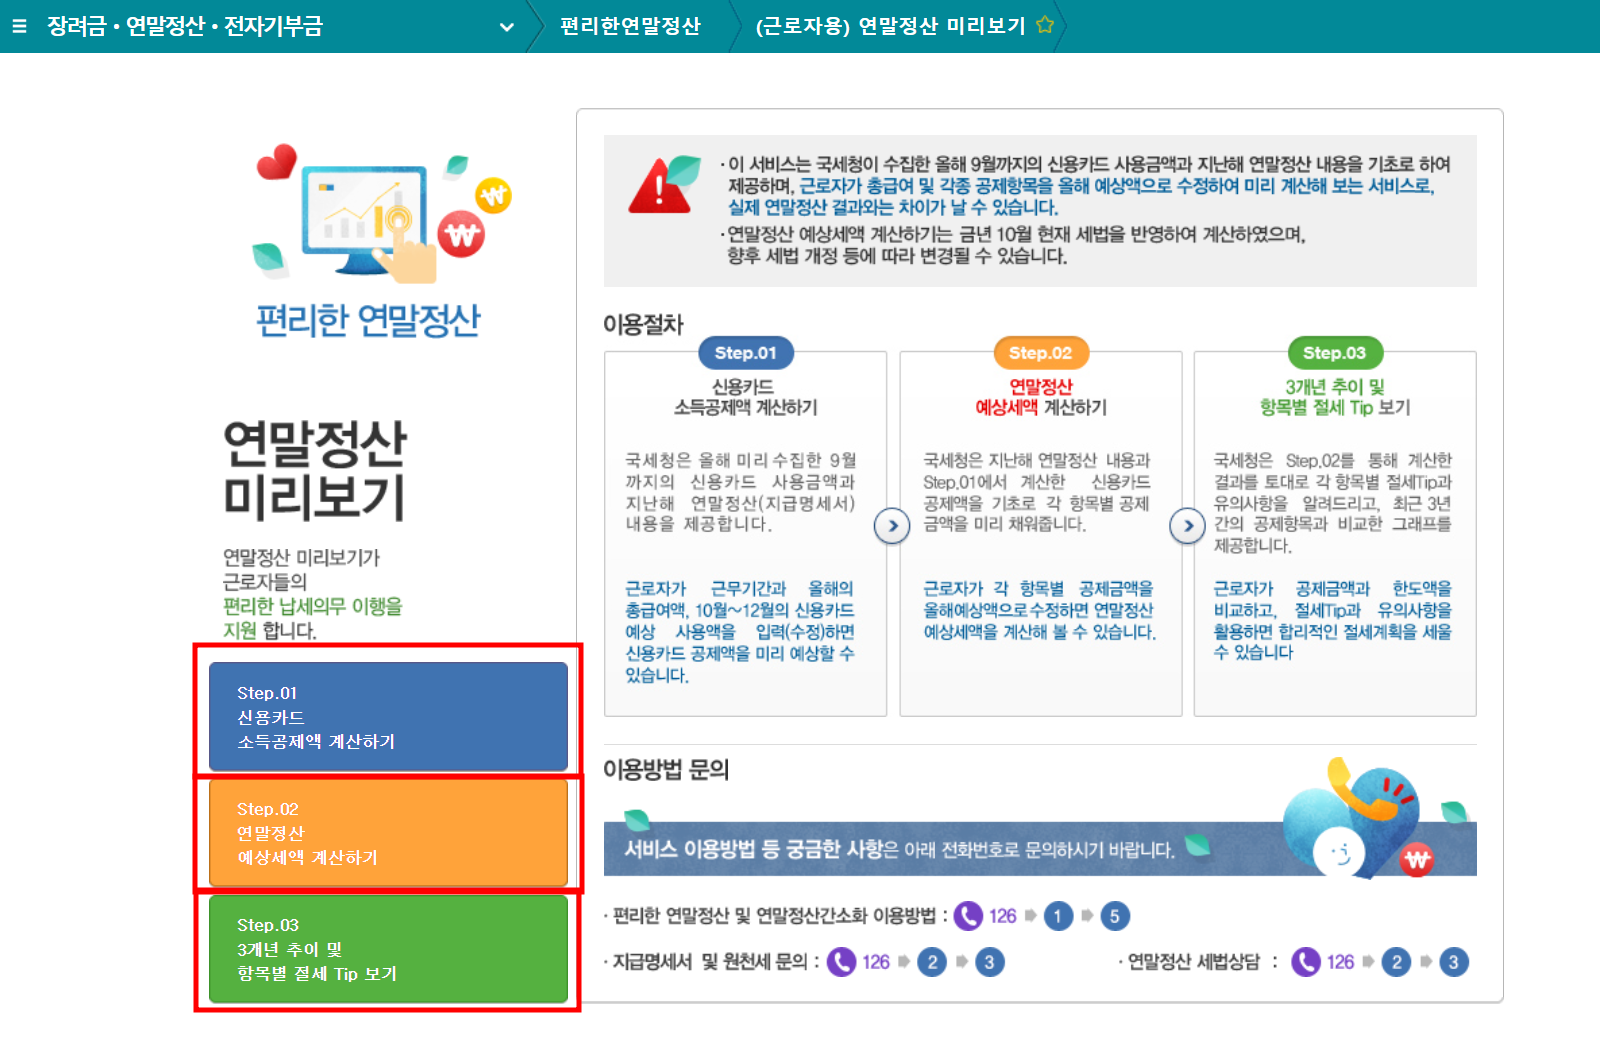Click the green Step.03 badge in 이용절차
1600x1041 pixels.
pos(1334,352)
